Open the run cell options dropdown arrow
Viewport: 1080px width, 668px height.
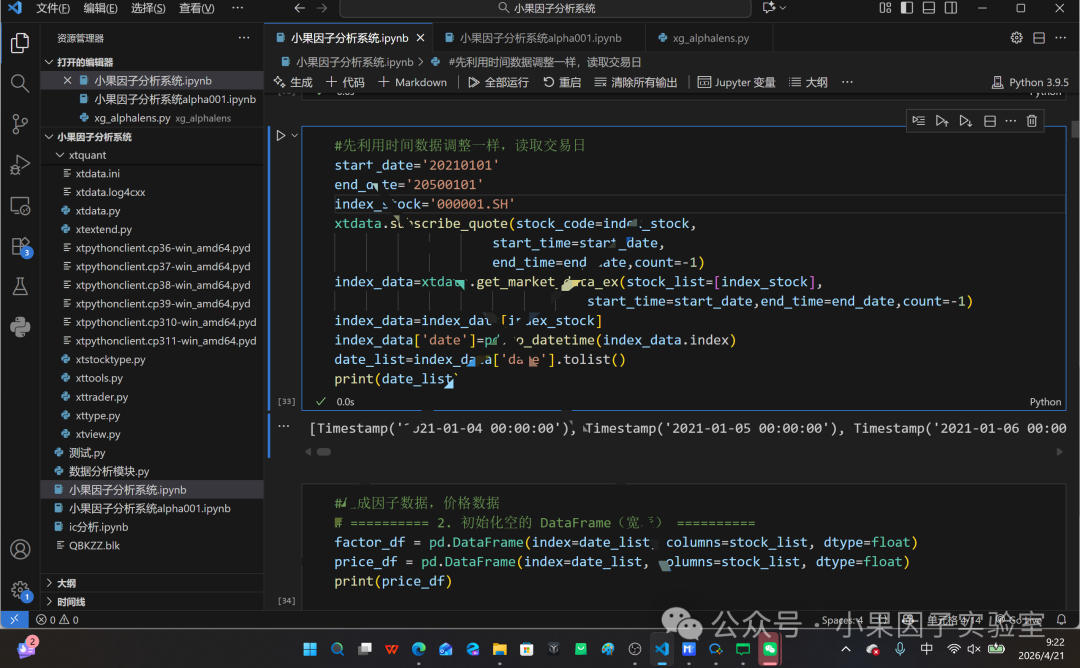pyautogui.click(x=295, y=136)
